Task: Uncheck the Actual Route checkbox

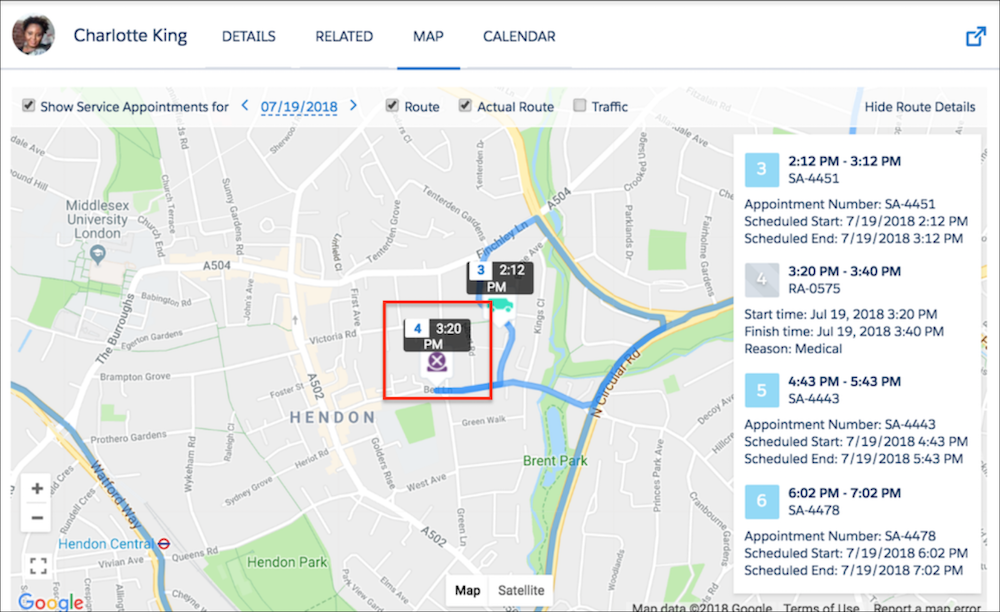Action: click(x=466, y=105)
